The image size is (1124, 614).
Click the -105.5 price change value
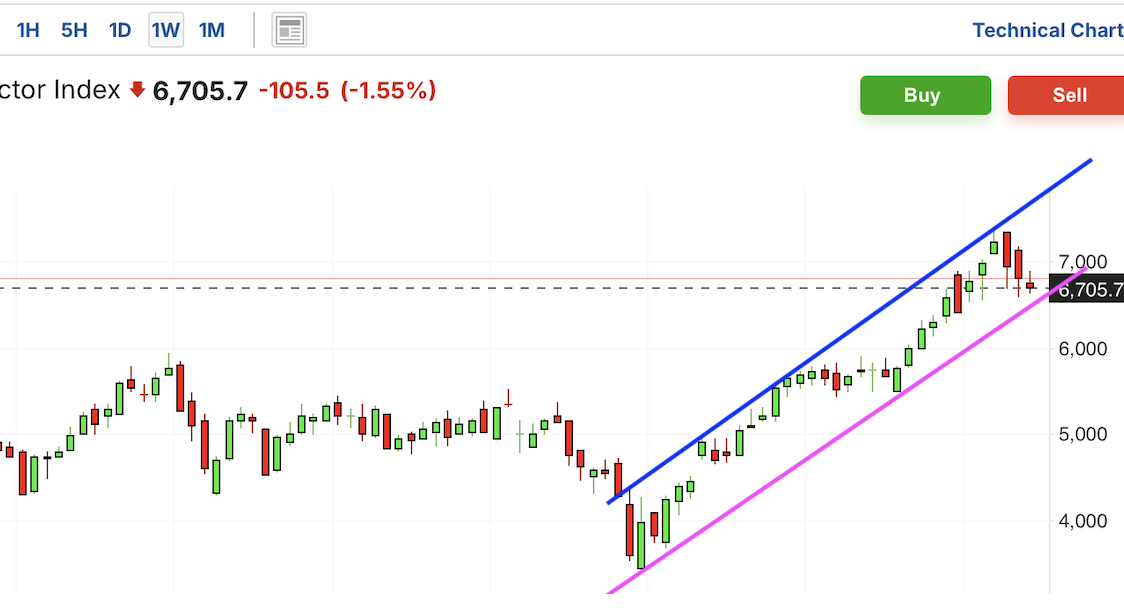[x=294, y=91]
